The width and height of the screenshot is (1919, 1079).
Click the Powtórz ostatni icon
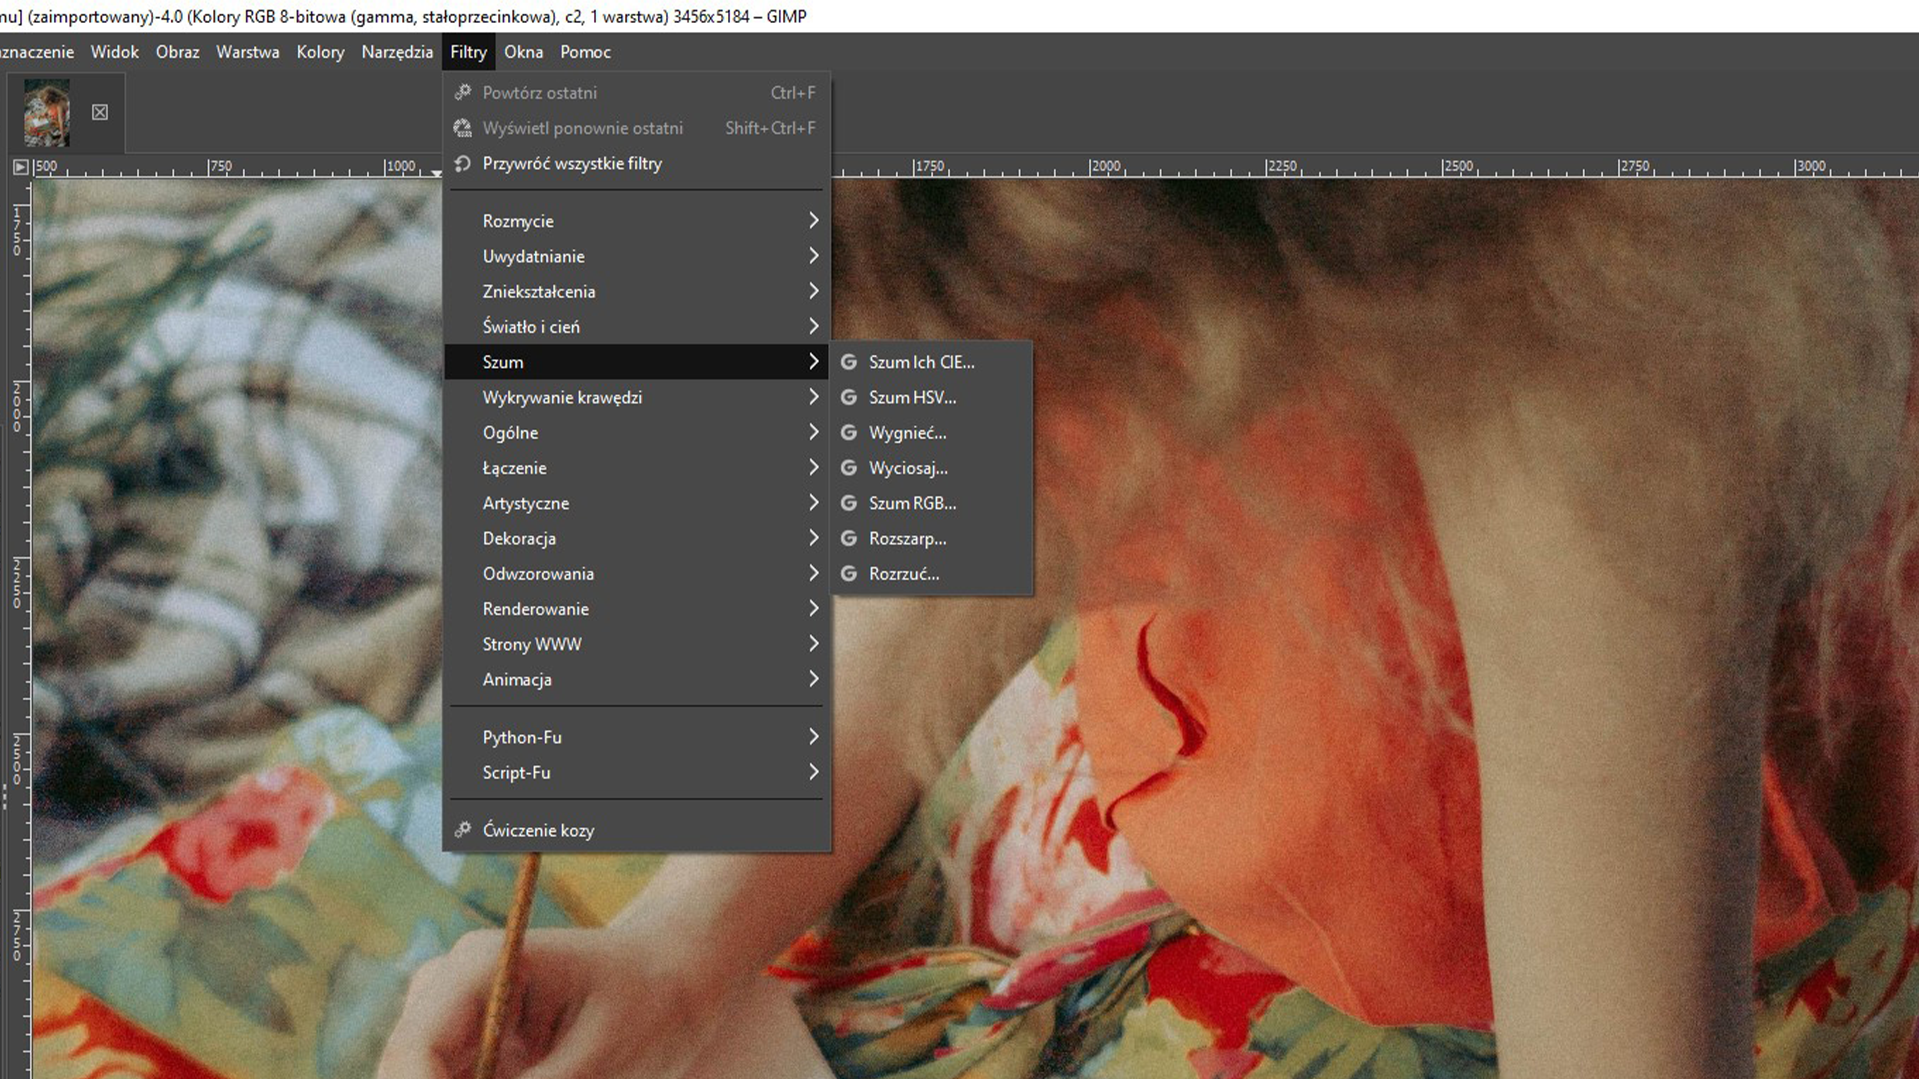click(x=462, y=92)
